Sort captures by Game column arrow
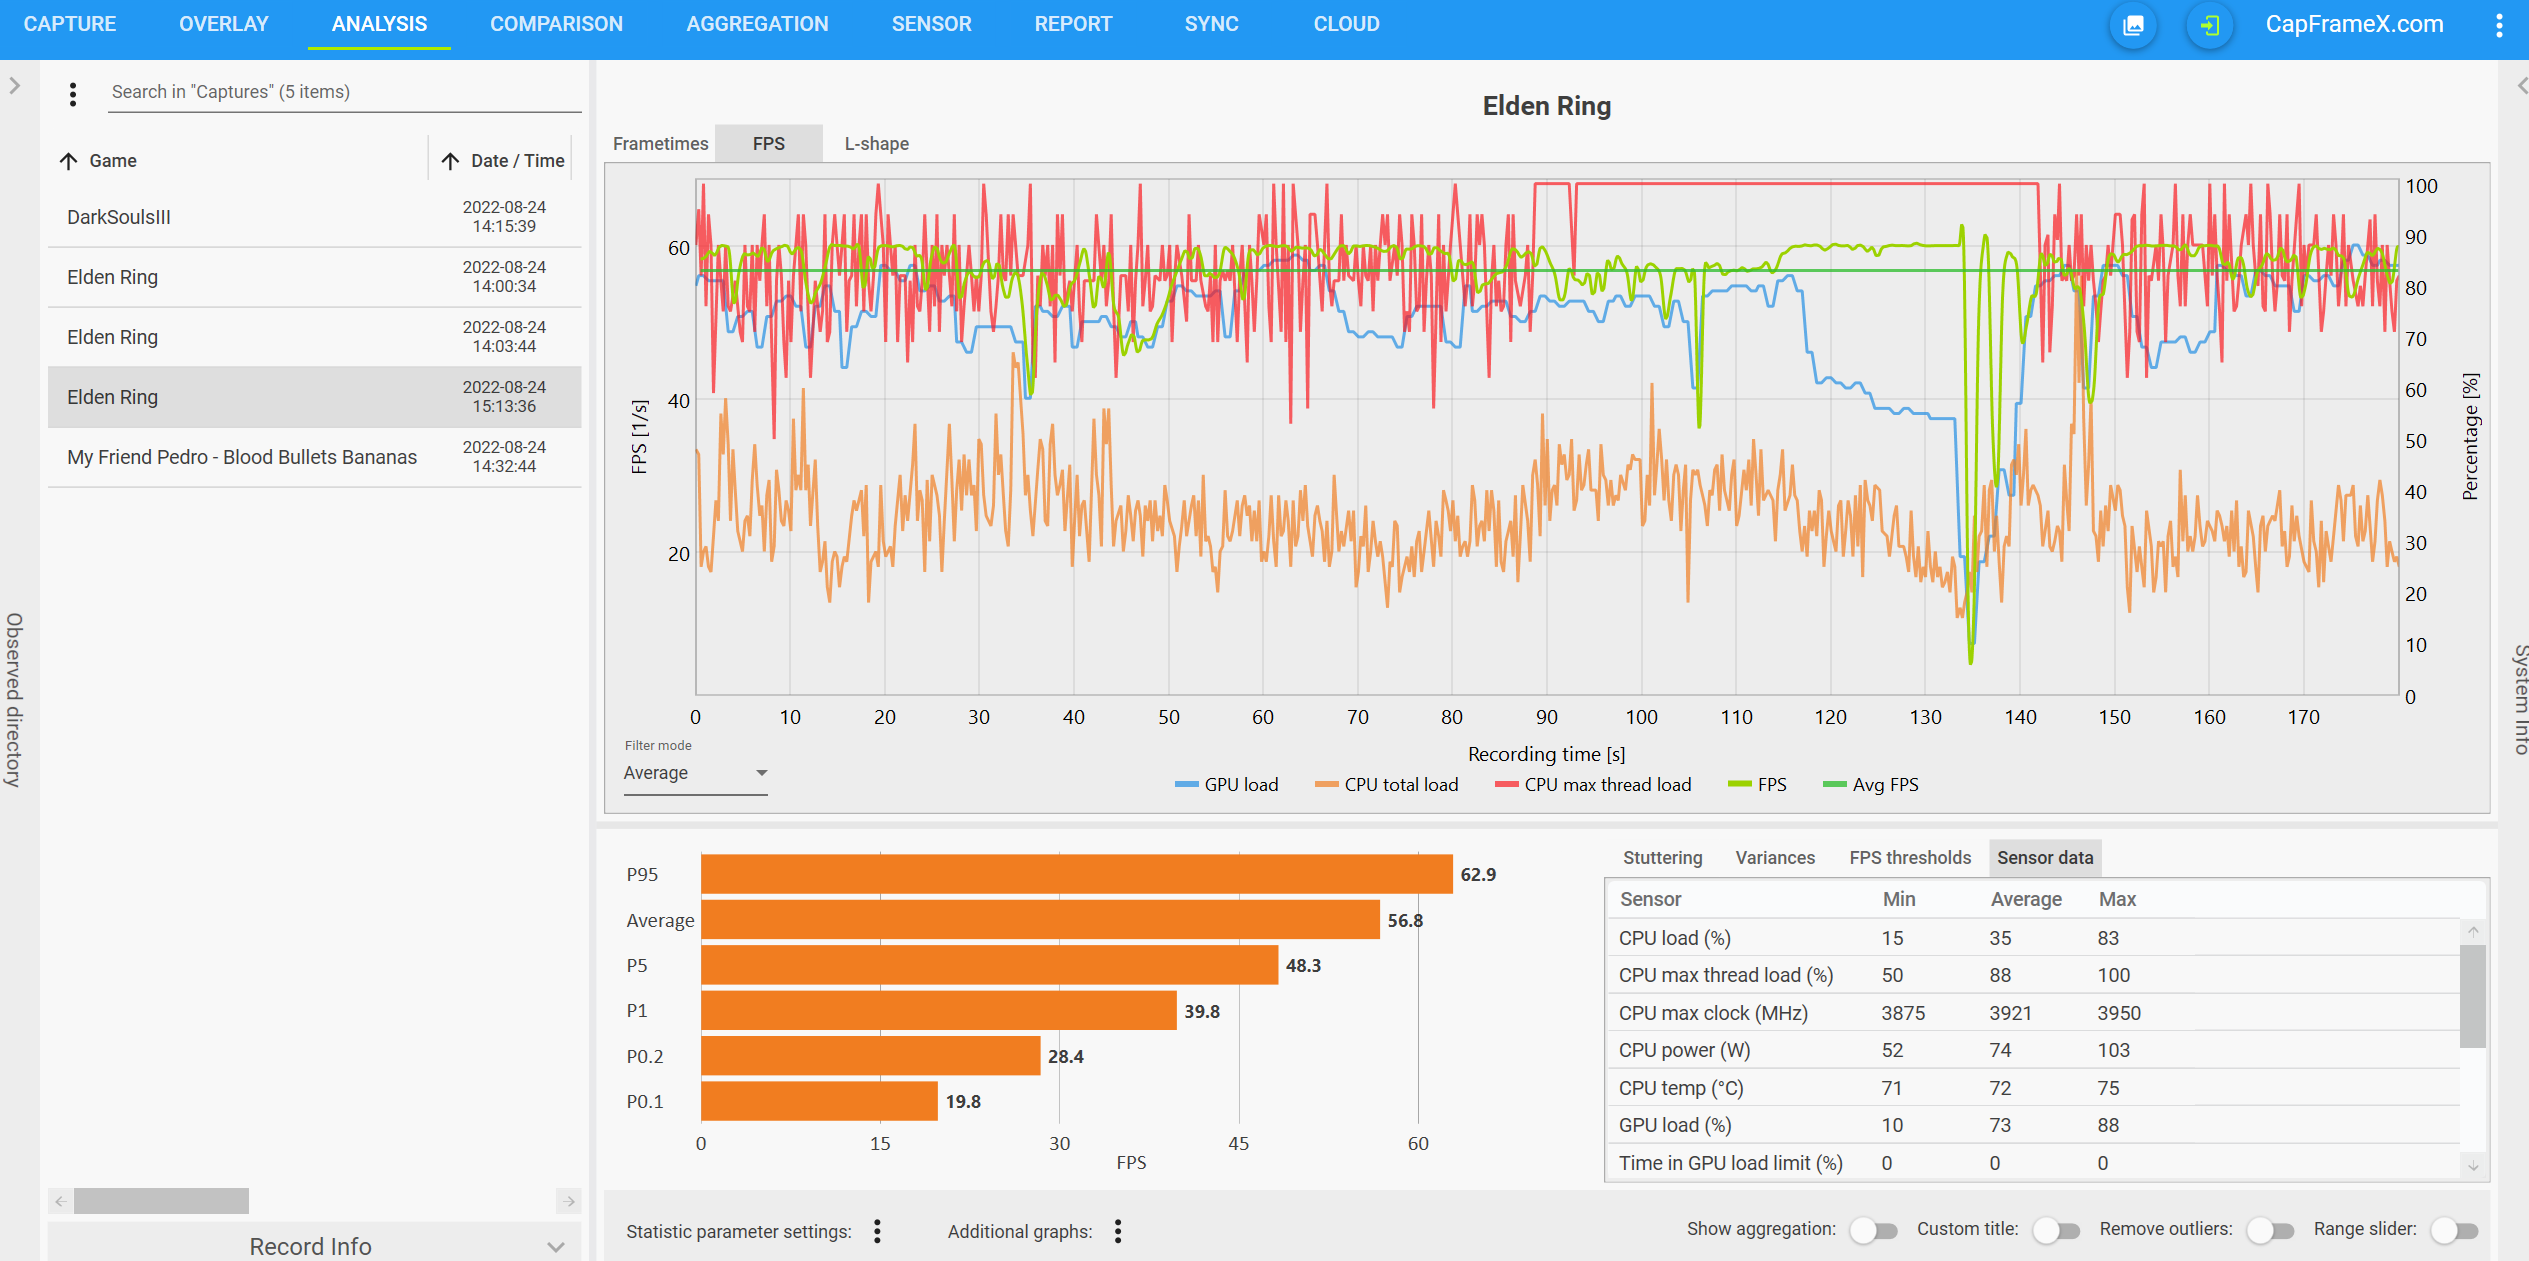Viewport: 2529px width, 1261px height. 69,161
